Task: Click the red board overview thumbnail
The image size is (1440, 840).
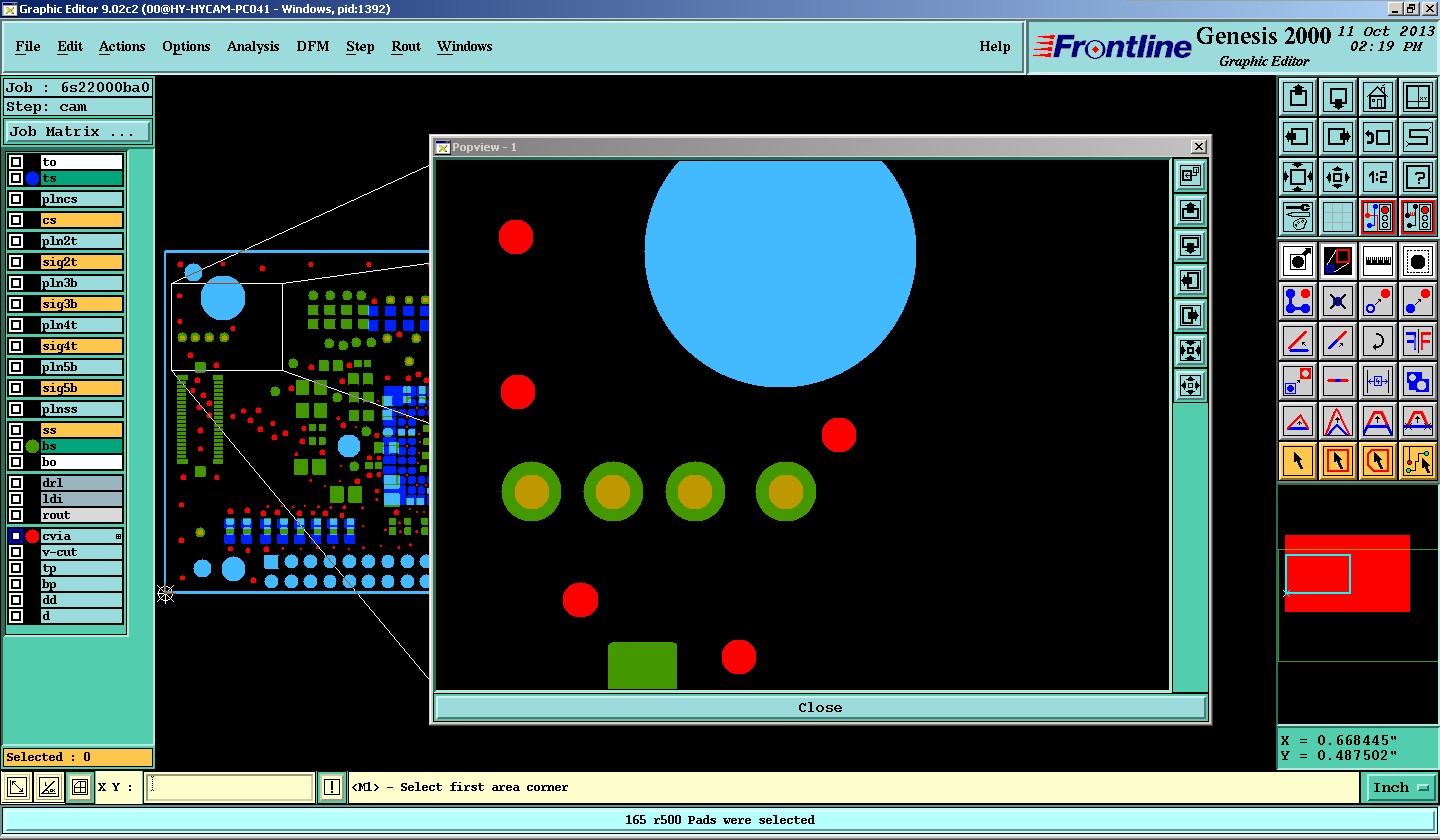Action: tap(1347, 573)
